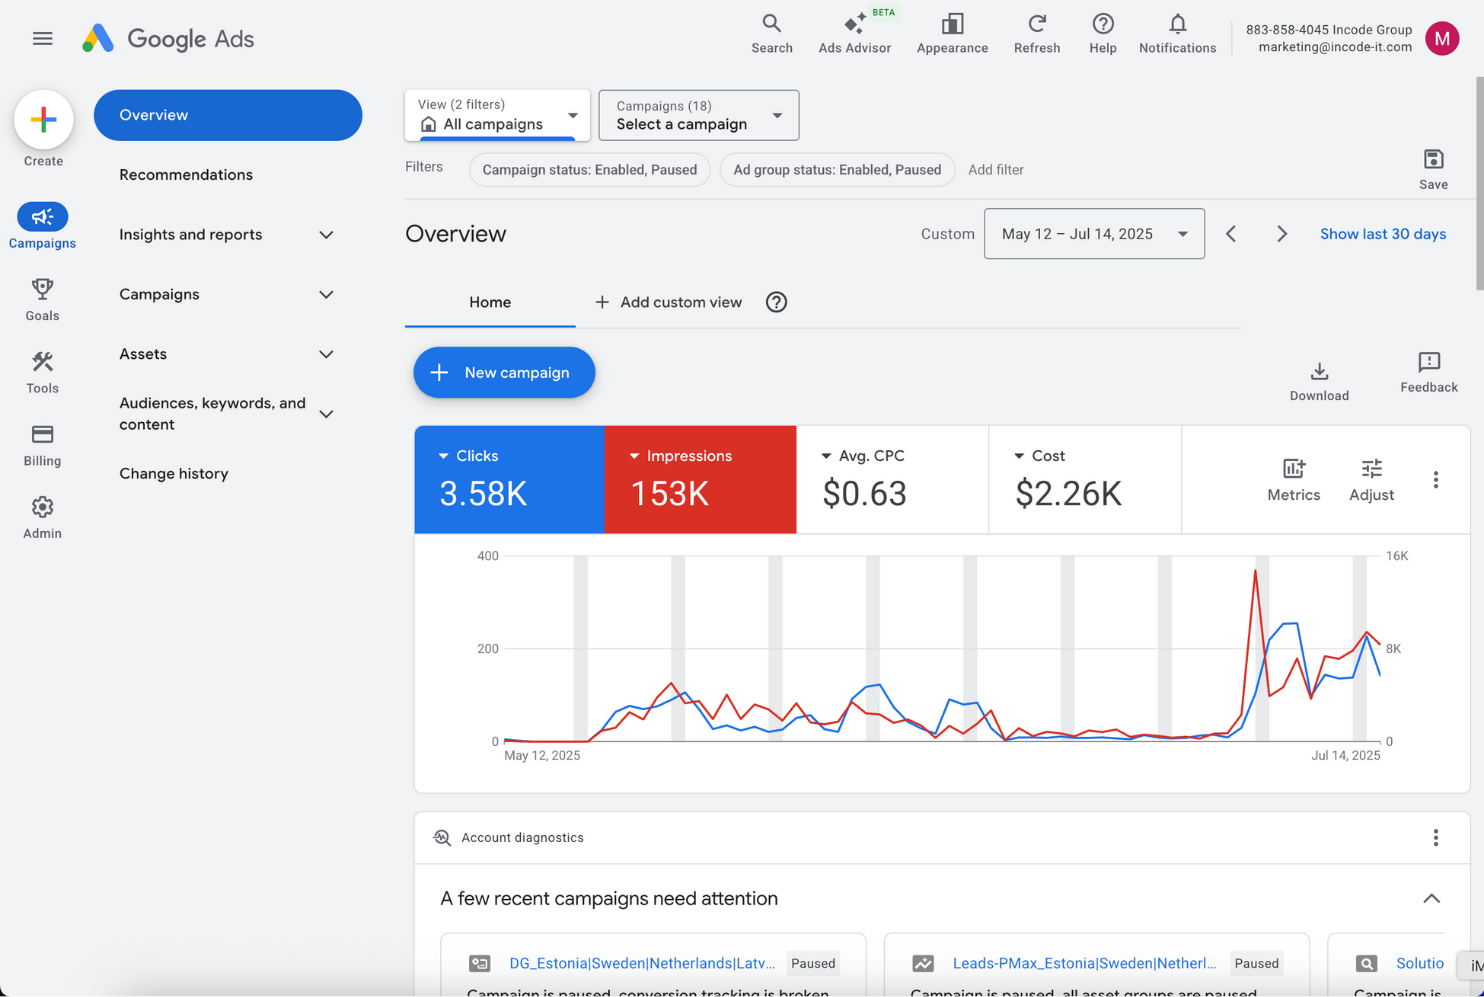Switch to the Home tab
The height and width of the screenshot is (997, 1484).
pyautogui.click(x=490, y=302)
